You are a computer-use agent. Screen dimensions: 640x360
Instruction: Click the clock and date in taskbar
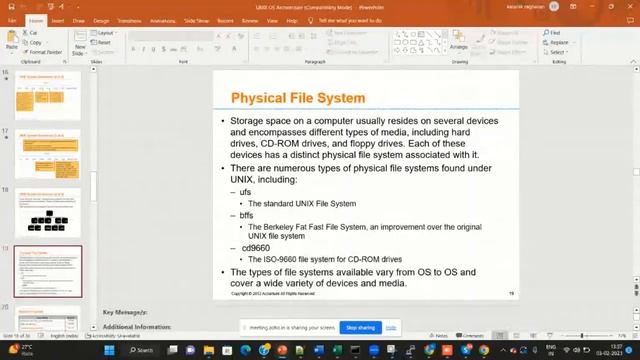(x=609, y=350)
